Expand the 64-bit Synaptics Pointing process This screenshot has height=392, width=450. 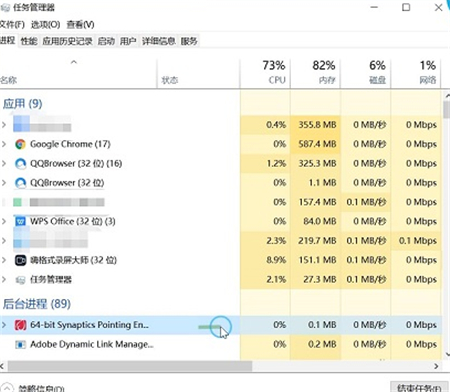pos(4,325)
